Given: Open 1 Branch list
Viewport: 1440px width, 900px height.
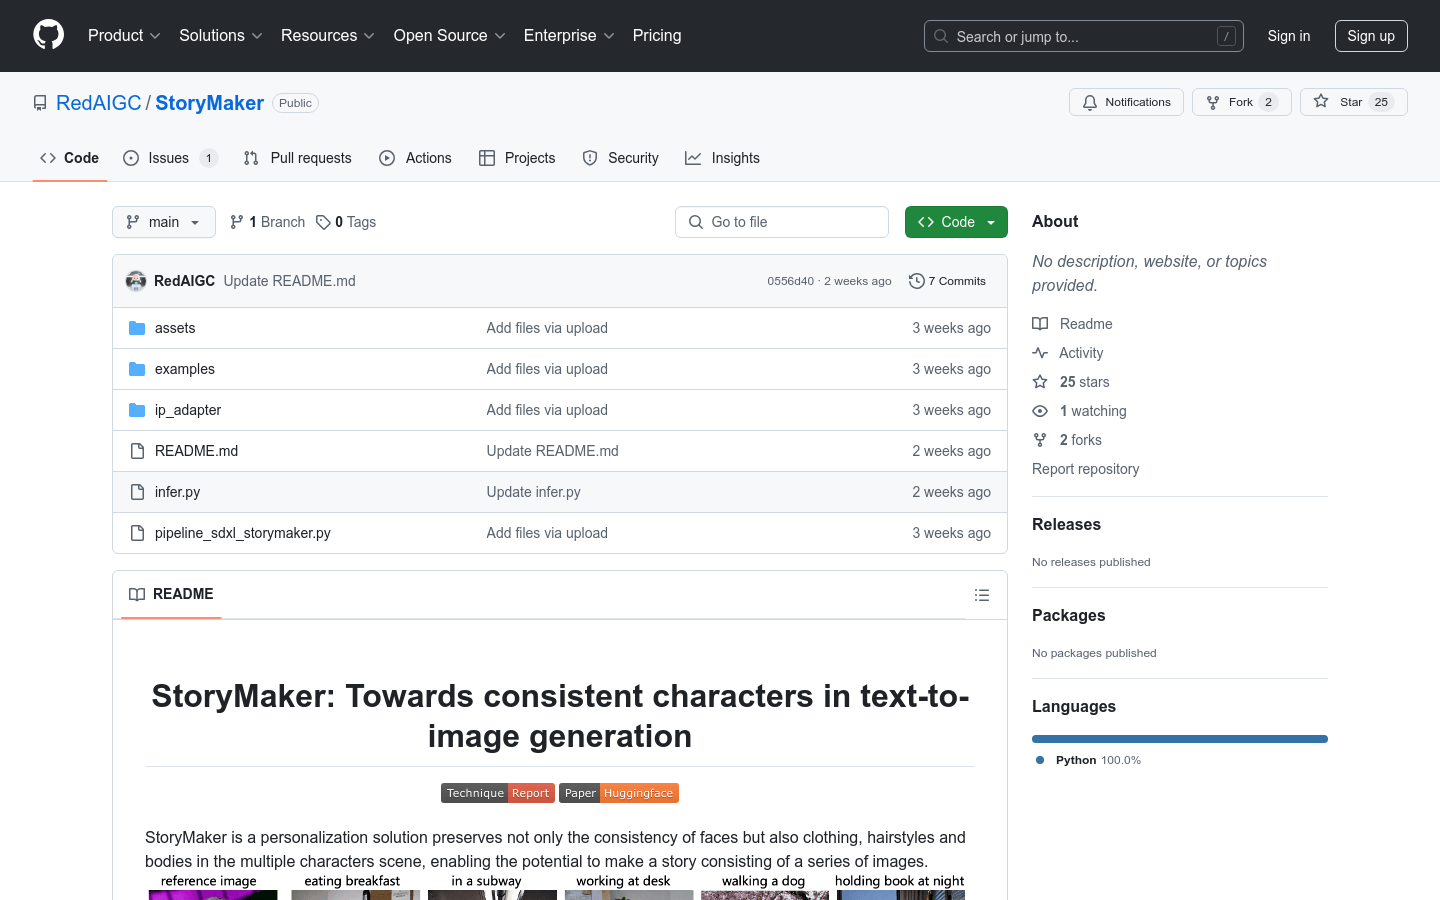Looking at the screenshot, I should click(x=267, y=222).
